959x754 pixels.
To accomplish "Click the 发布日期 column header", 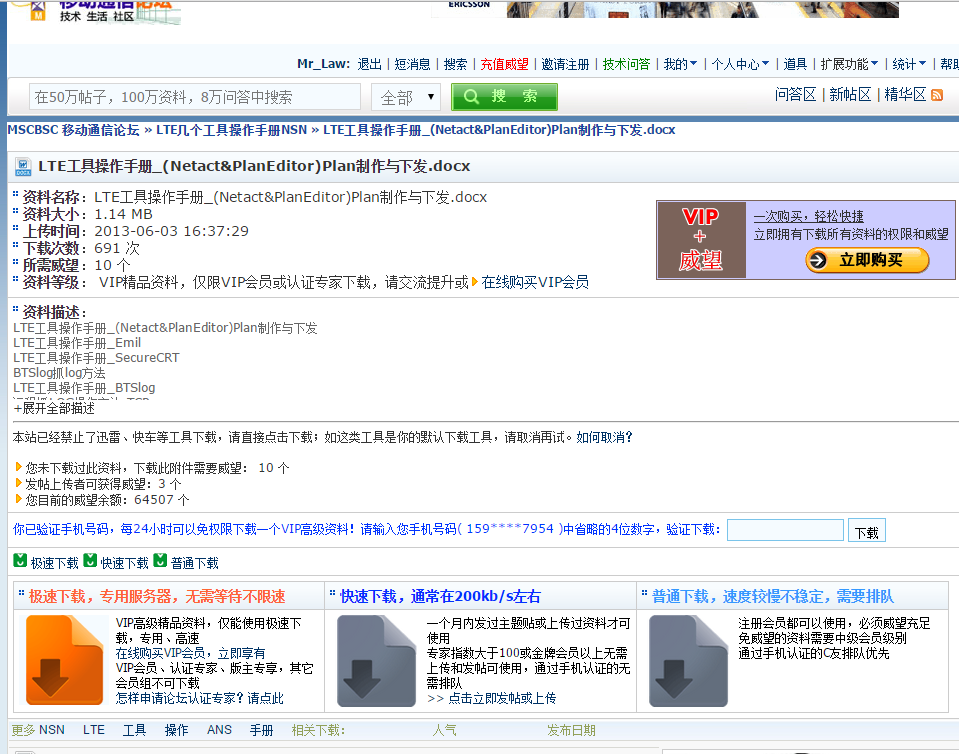I will tap(571, 730).
